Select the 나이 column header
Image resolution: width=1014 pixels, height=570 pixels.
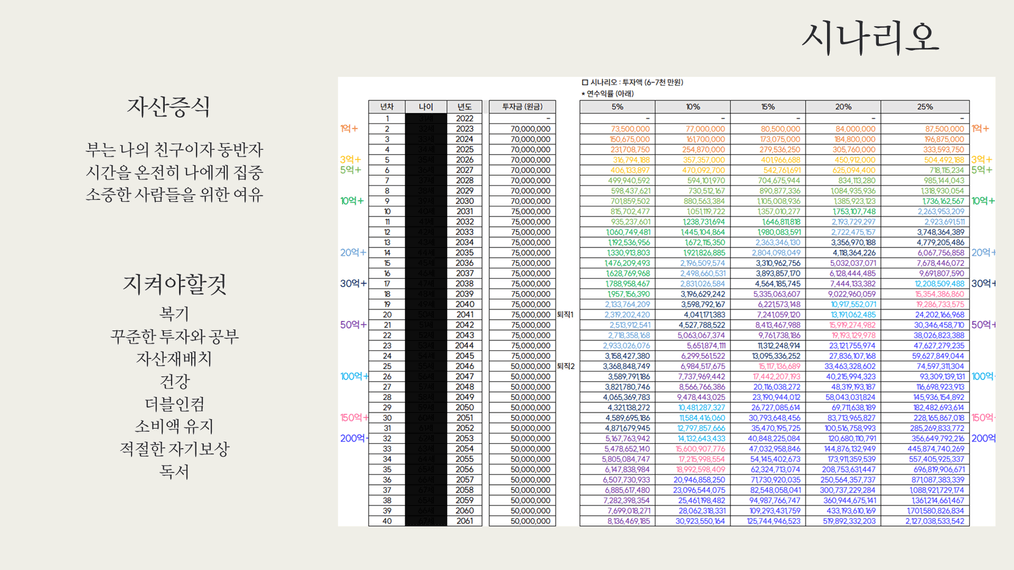(426, 107)
